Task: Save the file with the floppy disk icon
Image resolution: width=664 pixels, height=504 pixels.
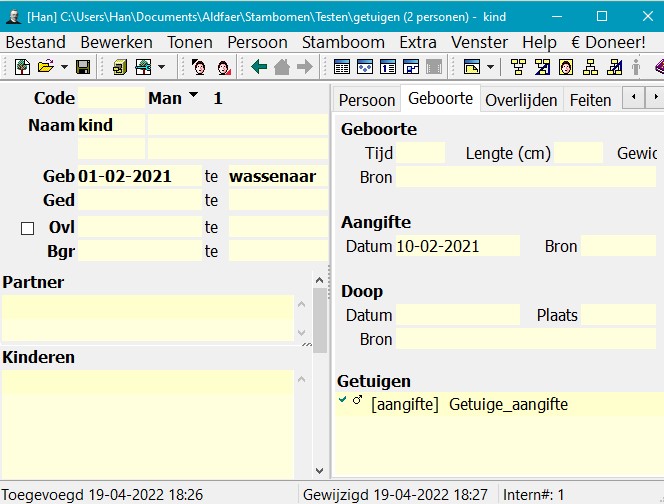Action: click(83, 67)
